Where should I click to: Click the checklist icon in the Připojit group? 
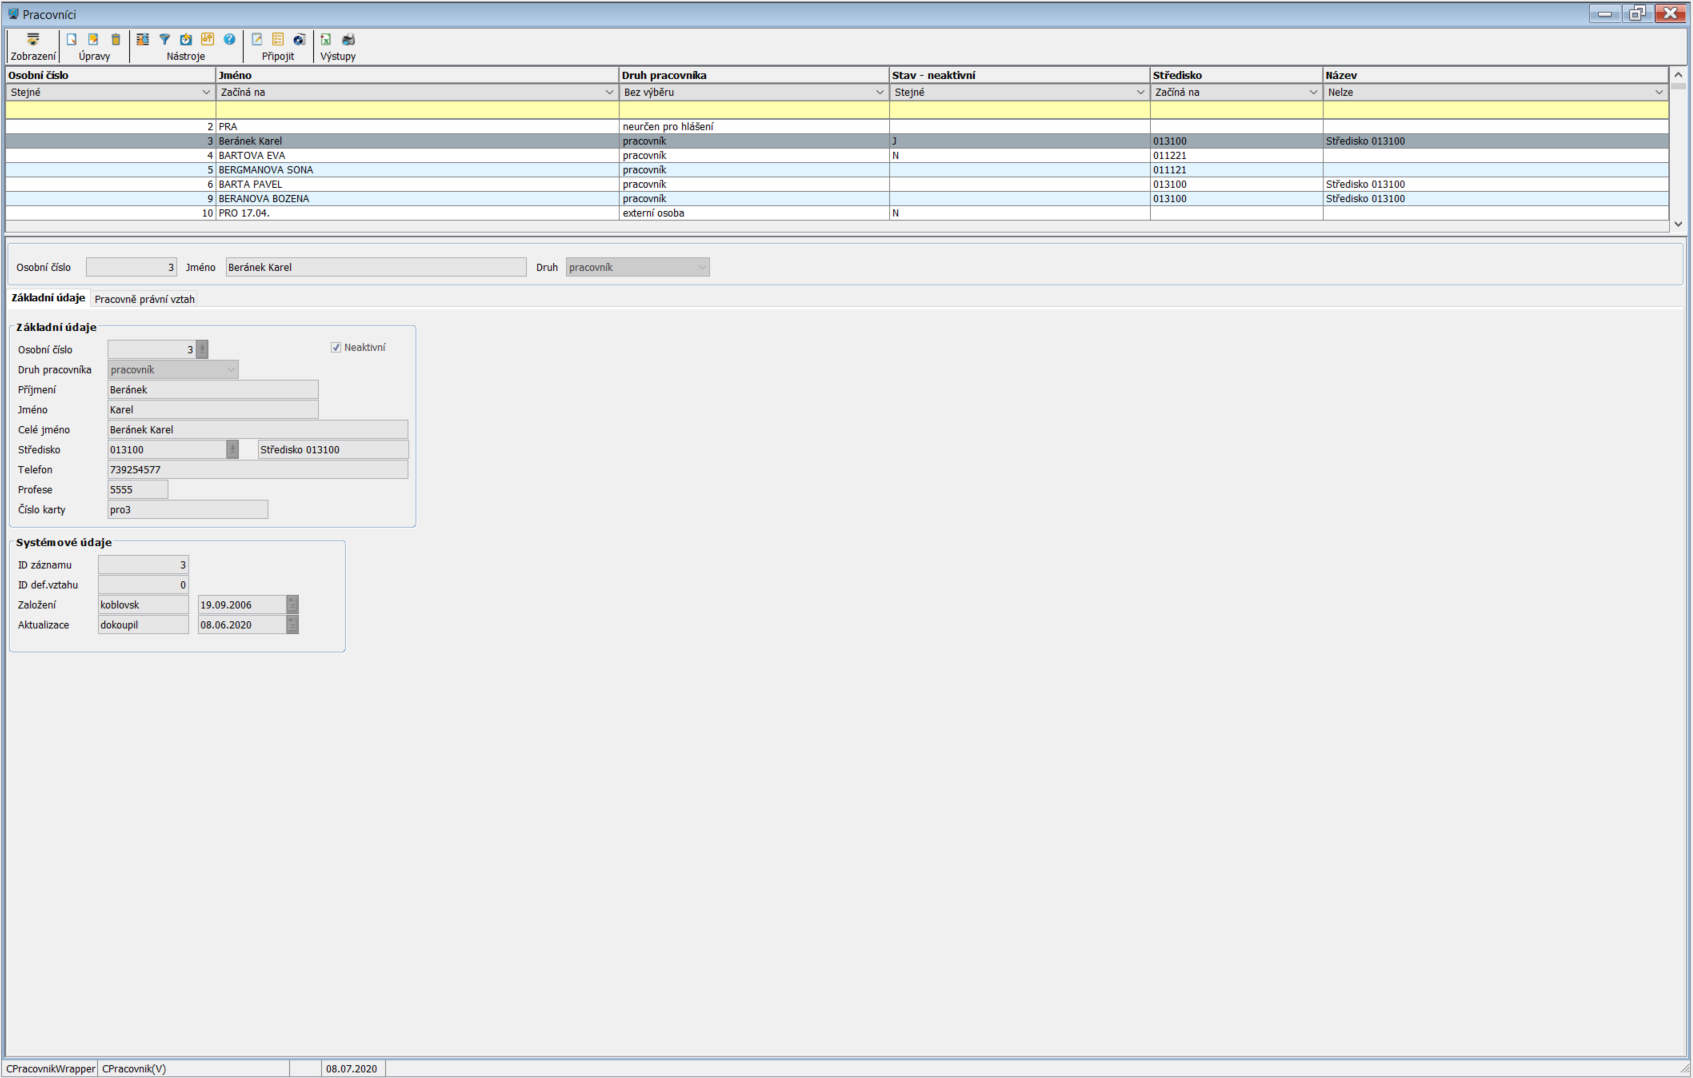point(278,40)
